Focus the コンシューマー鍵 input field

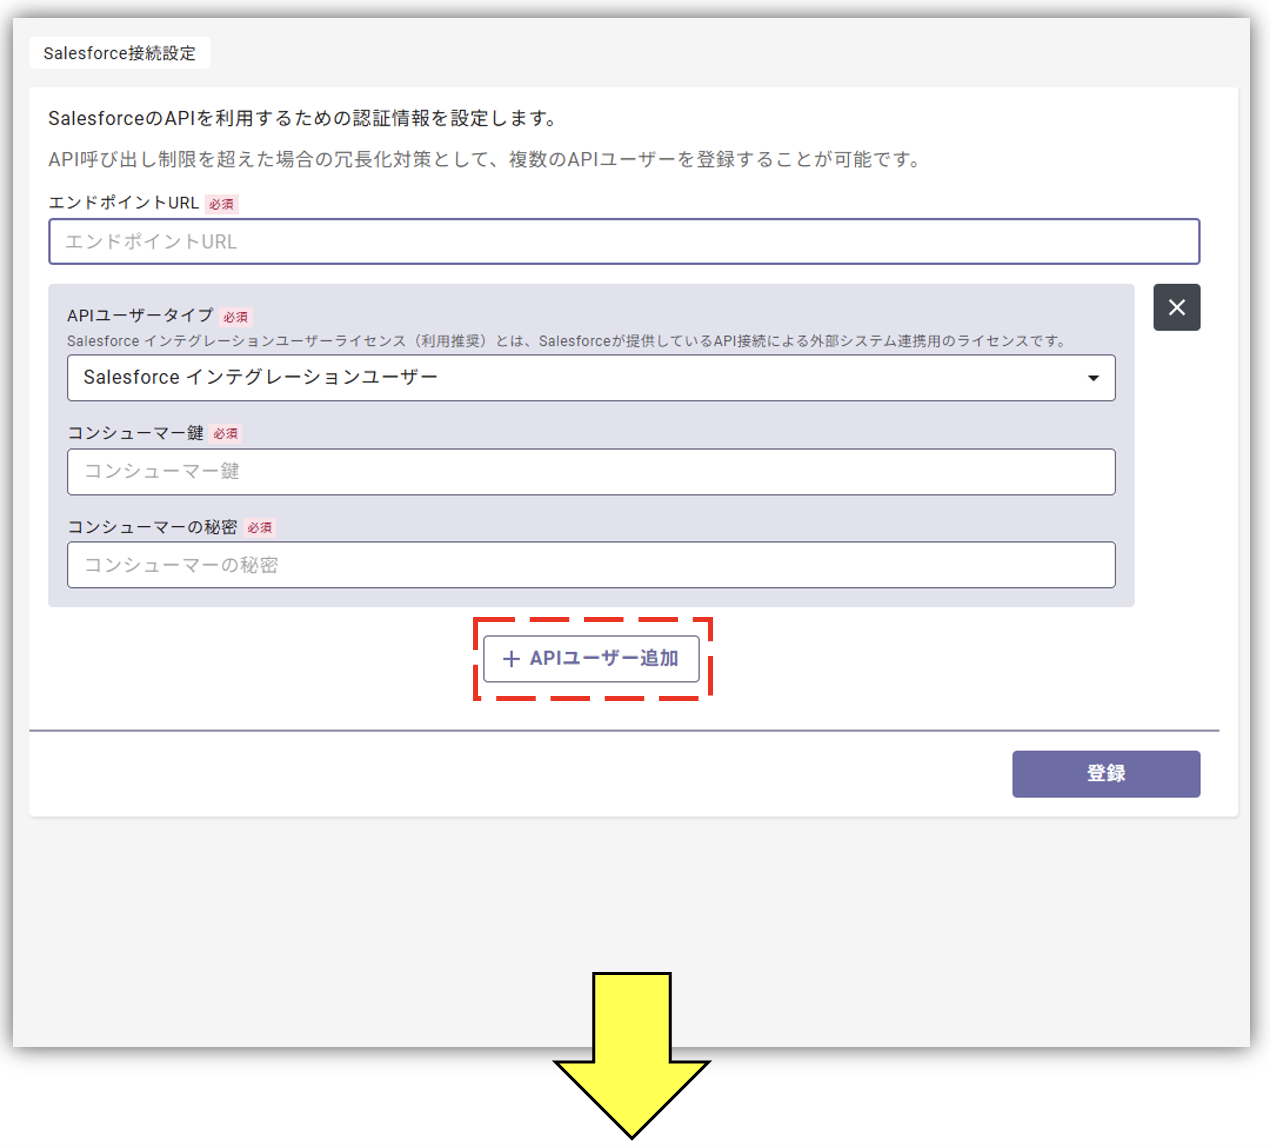click(x=591, y=472)
